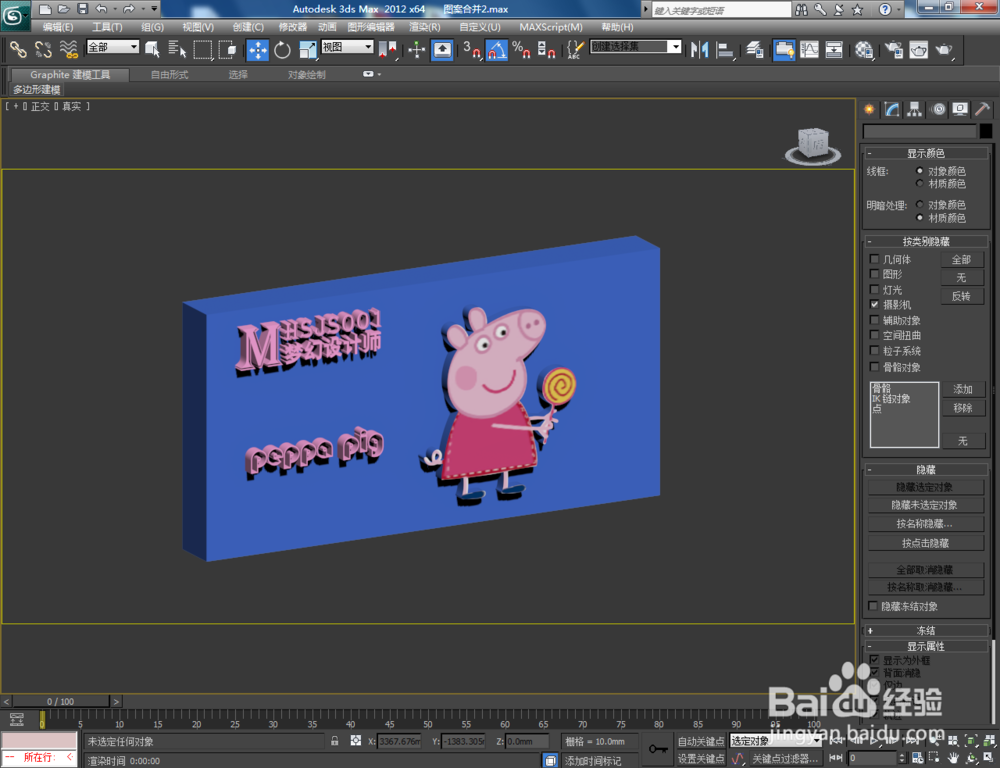Open the 工具(T) menu

click(107, 27)
